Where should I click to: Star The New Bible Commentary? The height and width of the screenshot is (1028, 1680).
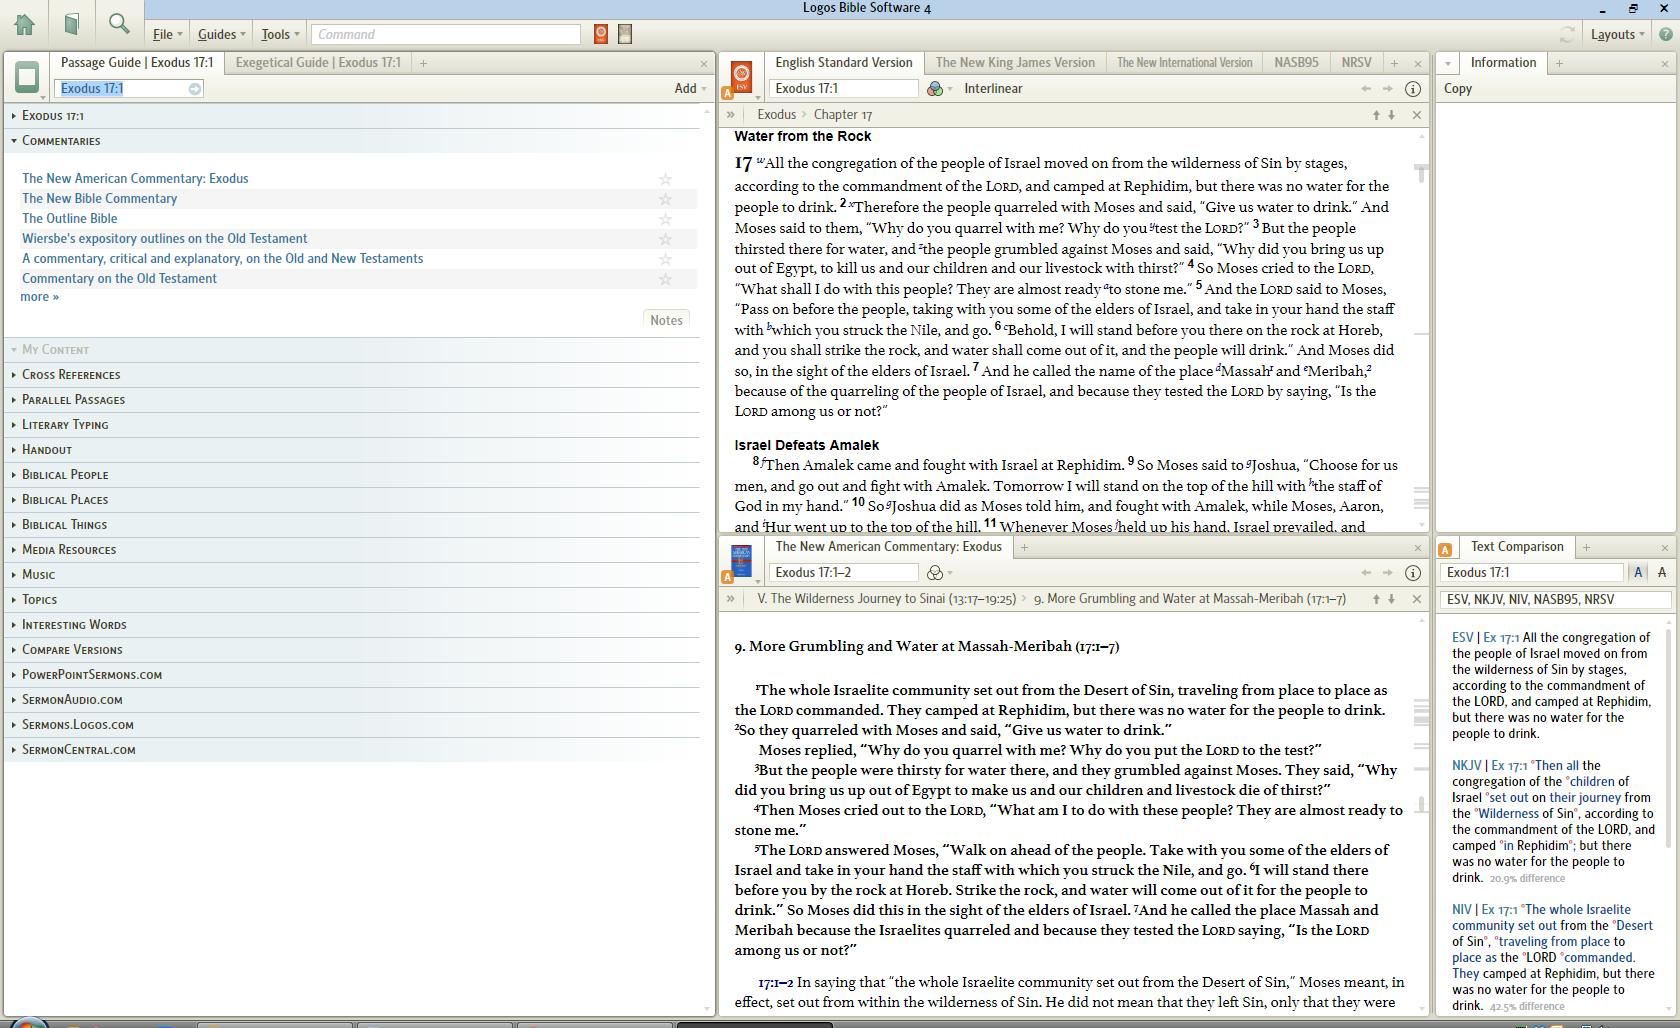[665, 199]
